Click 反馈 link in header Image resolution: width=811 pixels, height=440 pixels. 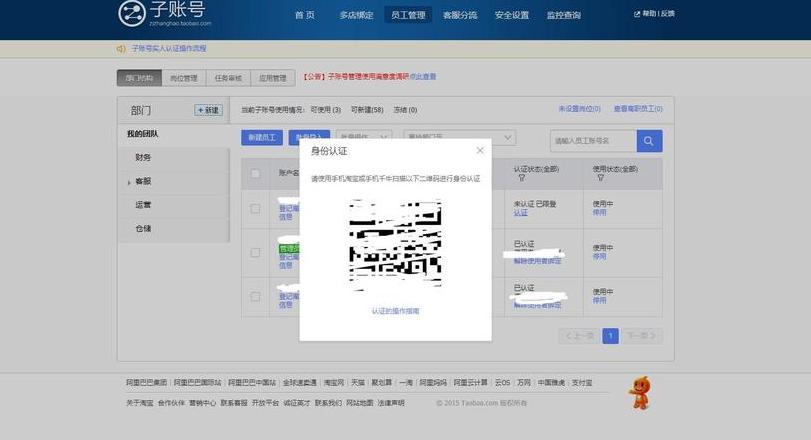(x=668, y=14)
